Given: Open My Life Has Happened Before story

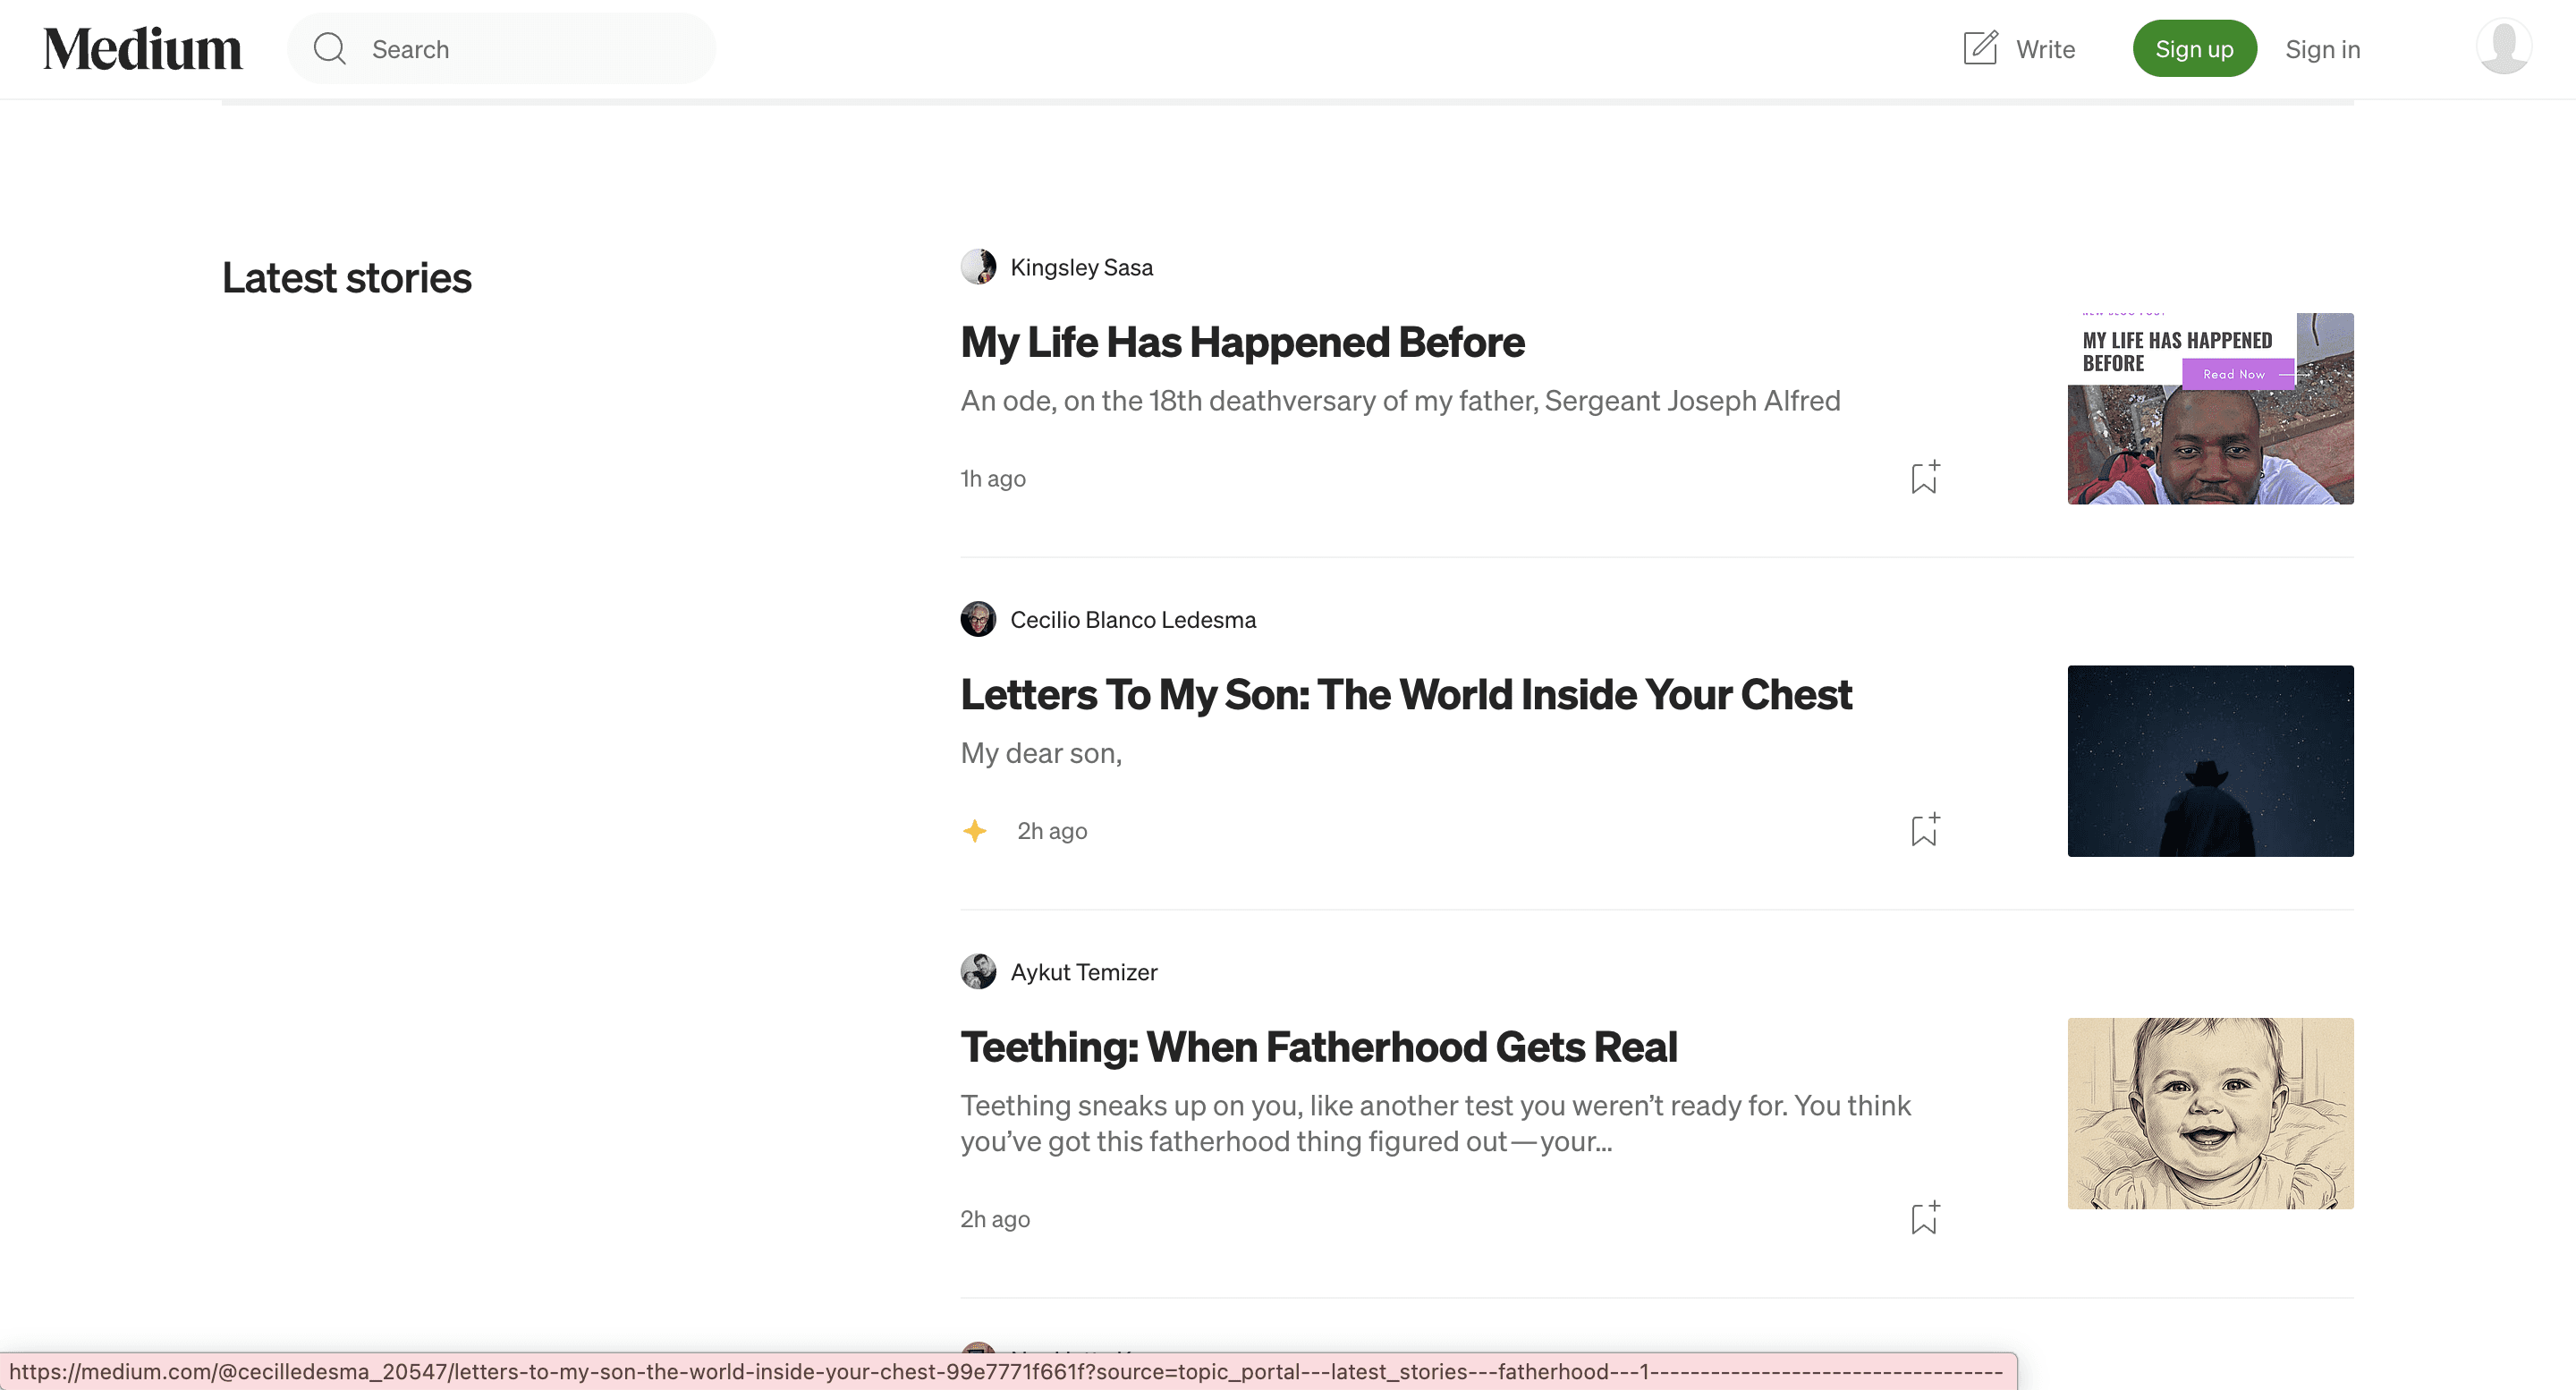Looking at the screenshot, I should (x=1241, y=342).
